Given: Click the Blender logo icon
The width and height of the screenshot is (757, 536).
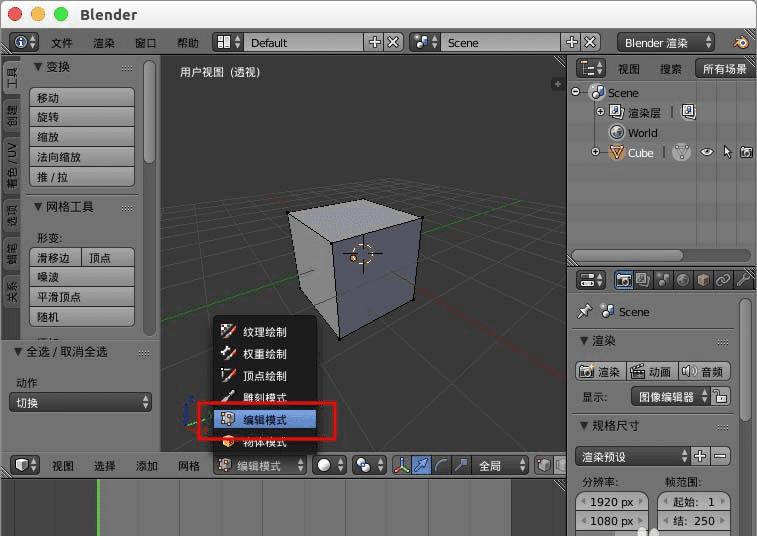Looking at the screenshot, I should 741,42.
